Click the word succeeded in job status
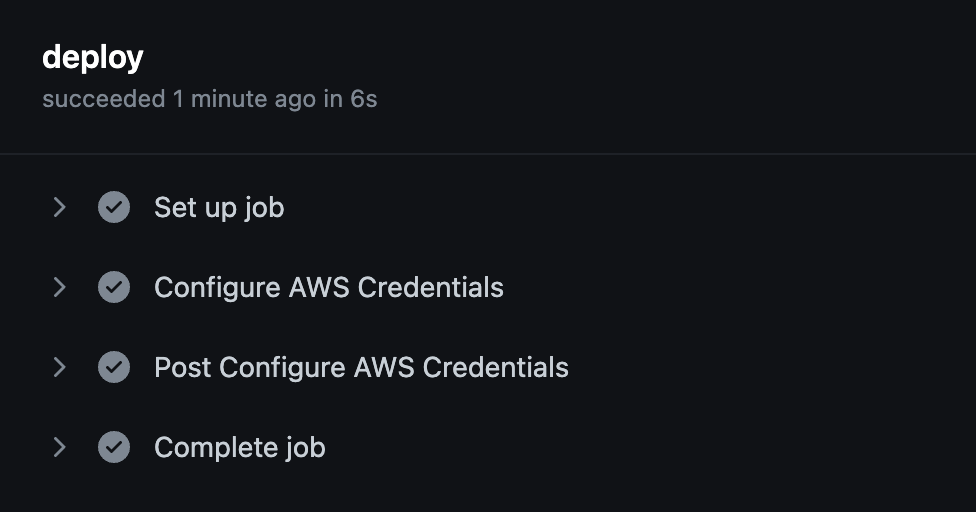Viewport: 976px width, 512px height. 103,99
